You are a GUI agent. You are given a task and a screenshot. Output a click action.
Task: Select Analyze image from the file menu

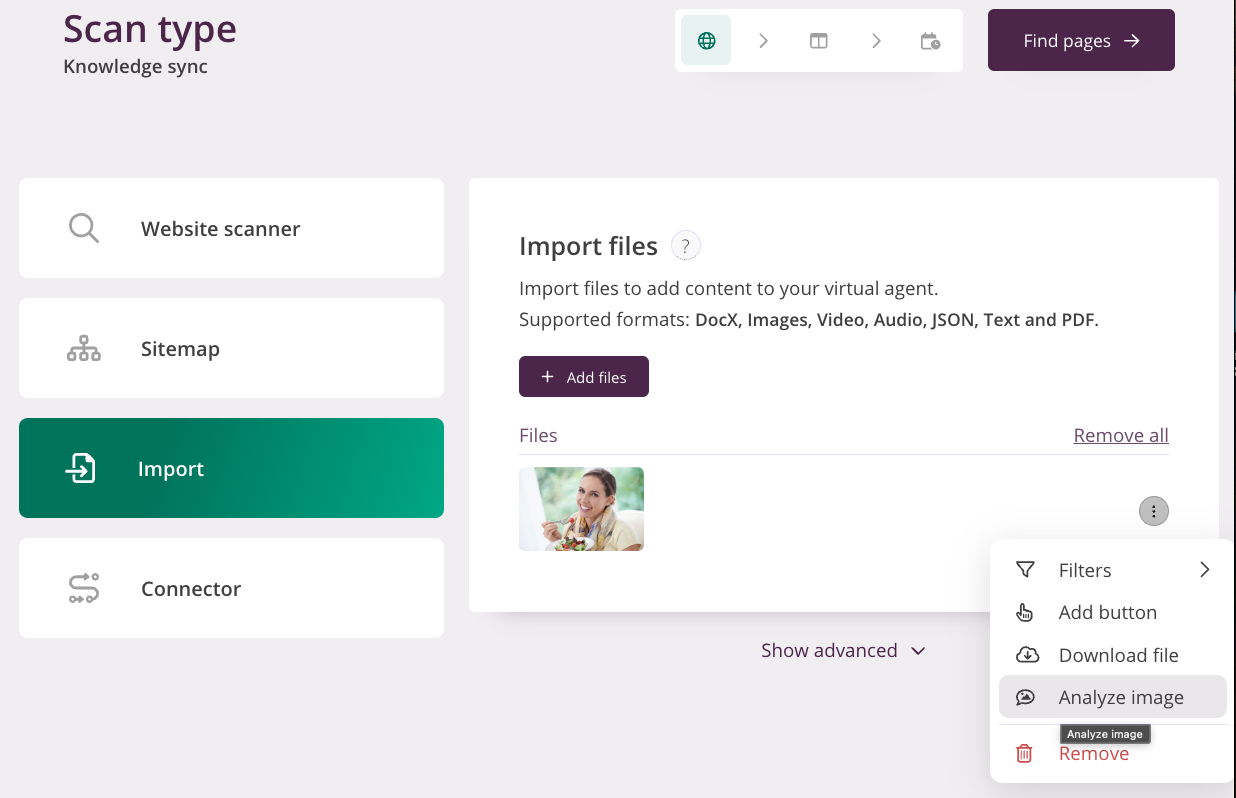point(1113,697)
